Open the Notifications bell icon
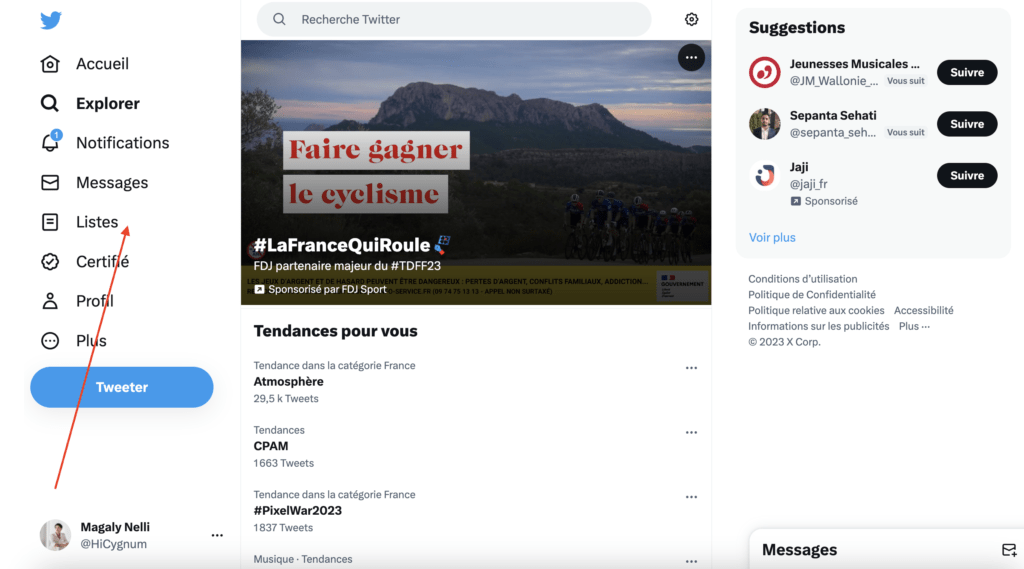This screenshot has height=569, width=1024. [x=50, y=143]
